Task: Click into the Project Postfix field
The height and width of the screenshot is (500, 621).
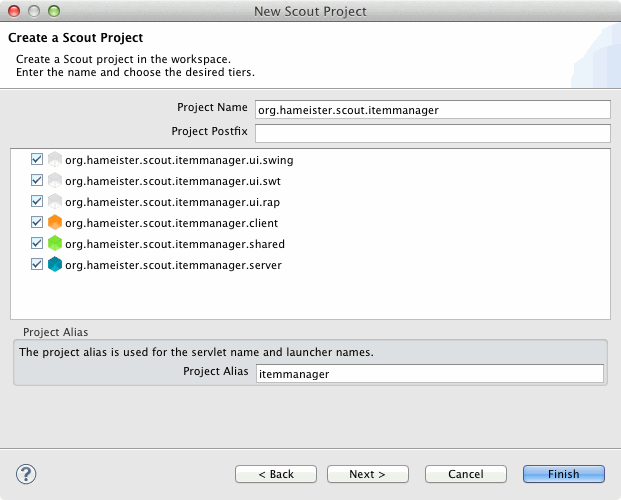Action: 432,133
